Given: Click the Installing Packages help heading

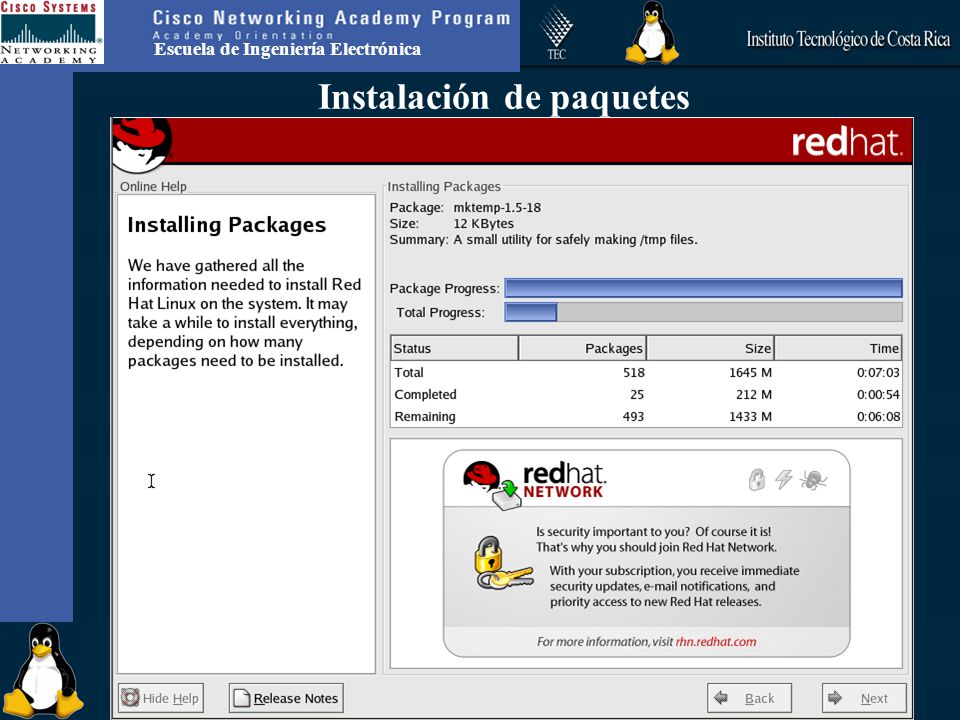Looking at the screenshot, I should pyautogui.click(x=227, y=225).
